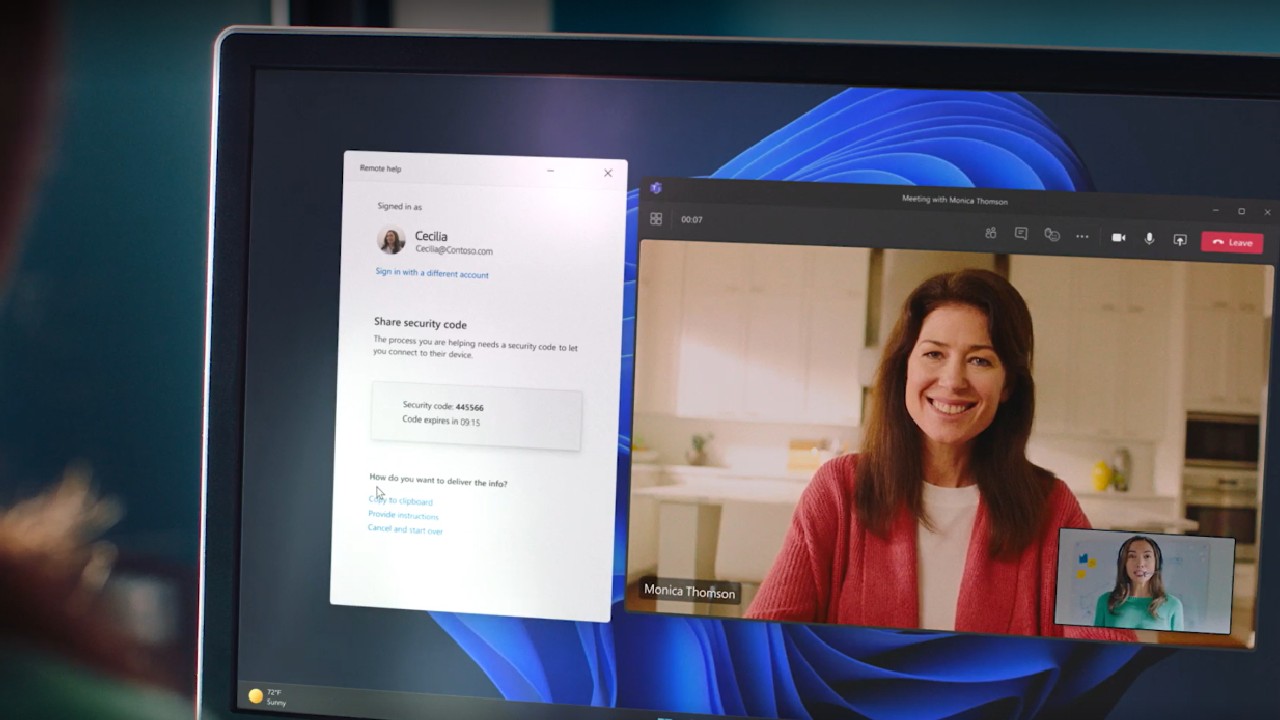Viewport: 1280px width, 720px height.
Task: Click the Remote help window title
Action: (x=380, y=168)
